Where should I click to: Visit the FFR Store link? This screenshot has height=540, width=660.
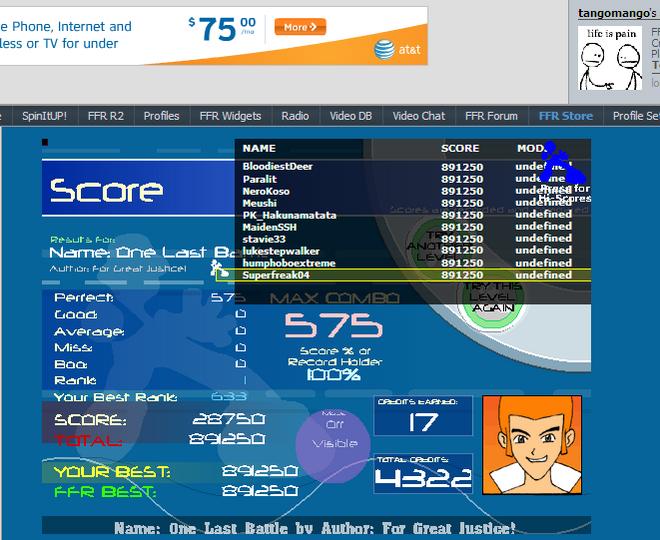[x=566, y=116]
